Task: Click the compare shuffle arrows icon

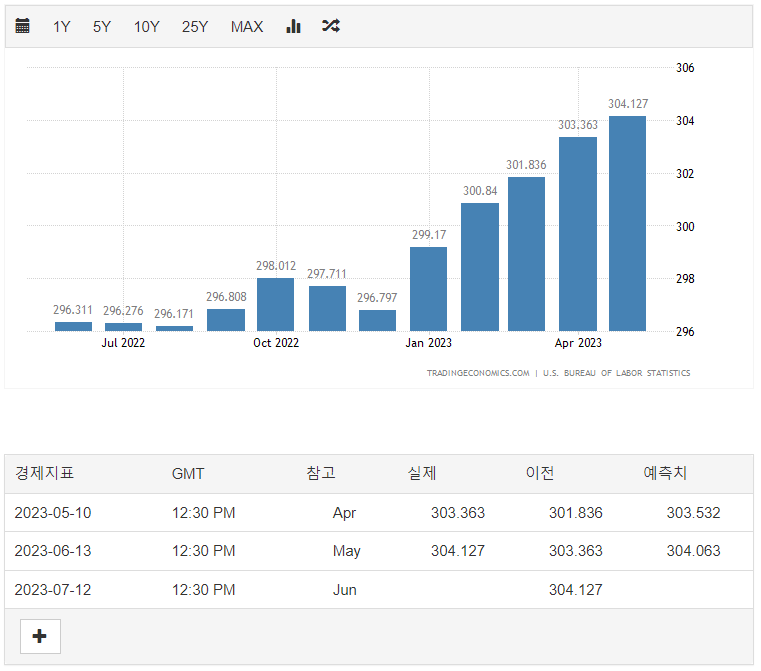Action: pyautogui.click(x=331, y=26)
